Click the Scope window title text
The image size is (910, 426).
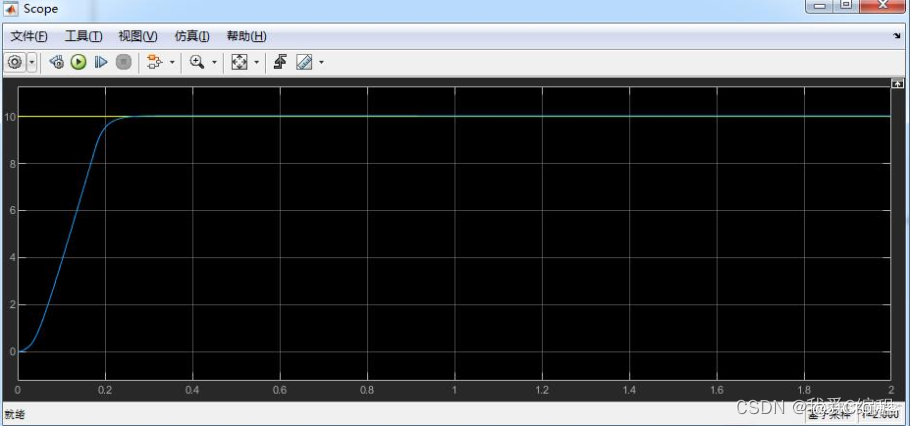(x=41, y=9)
